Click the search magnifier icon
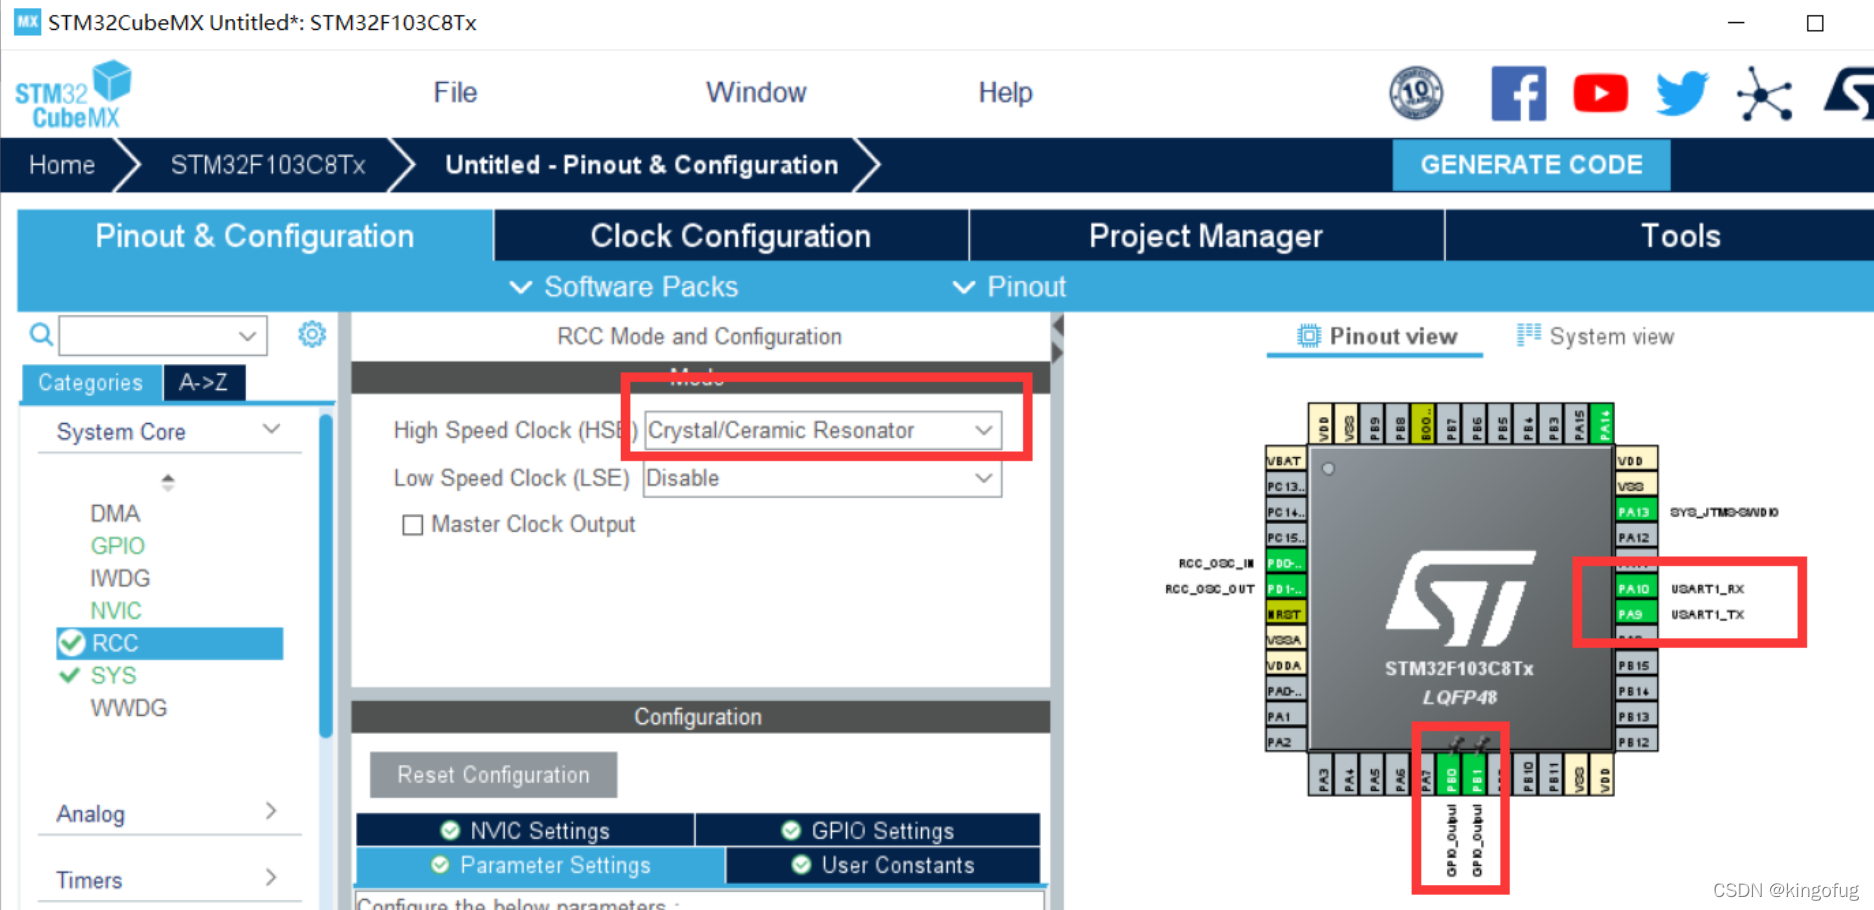The height and width of the screenshot is (910, 1874). click(41, 335)
